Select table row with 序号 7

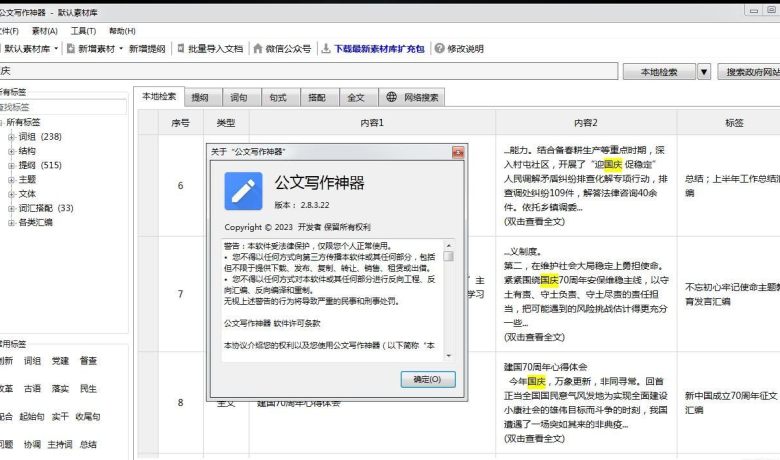click(181, 294)
